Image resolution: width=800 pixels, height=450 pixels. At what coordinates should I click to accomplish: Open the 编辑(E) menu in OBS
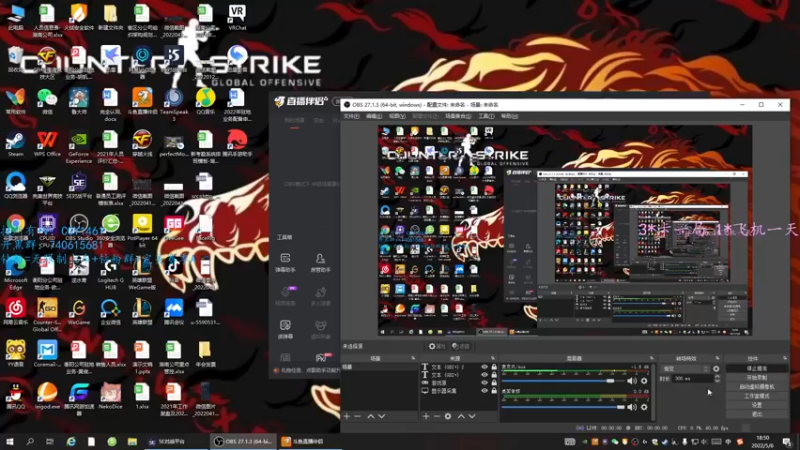click(x=373, y=116)
